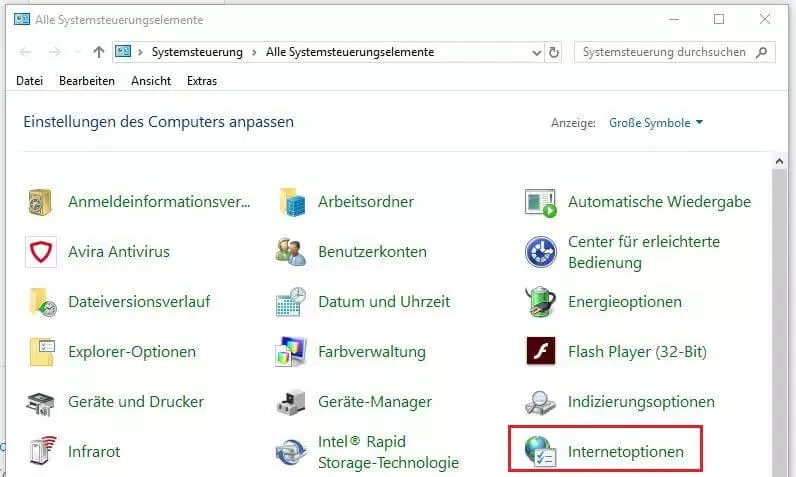Screen dimensions: 796x477
Task: Click the Geräte-Manager icon
Action: click(291, 402)
